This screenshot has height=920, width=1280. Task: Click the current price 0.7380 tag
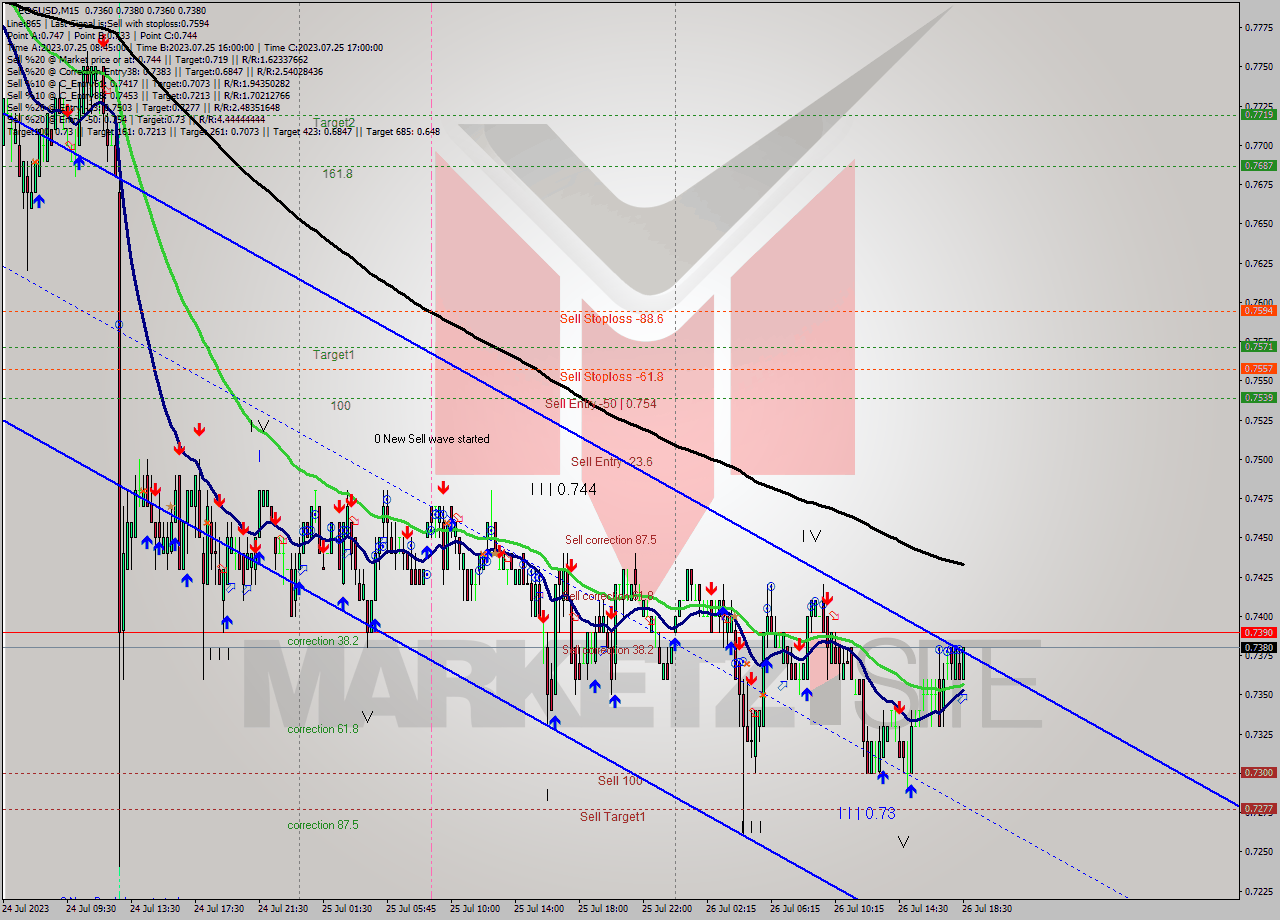click(1258, 647)
